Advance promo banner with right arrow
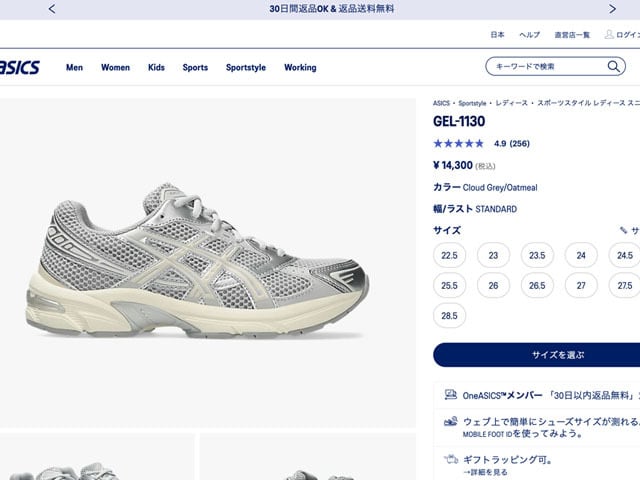Viewport: 640px width, 480px height. 612,9
